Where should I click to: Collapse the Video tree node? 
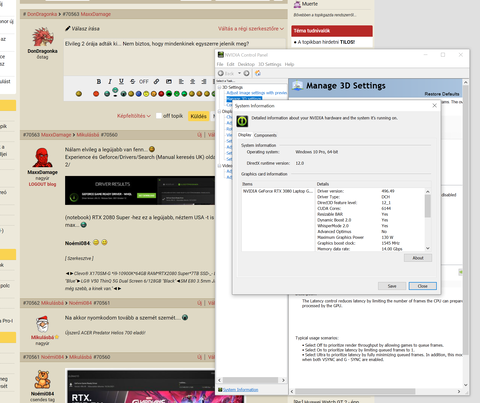(x=219, y=166)
